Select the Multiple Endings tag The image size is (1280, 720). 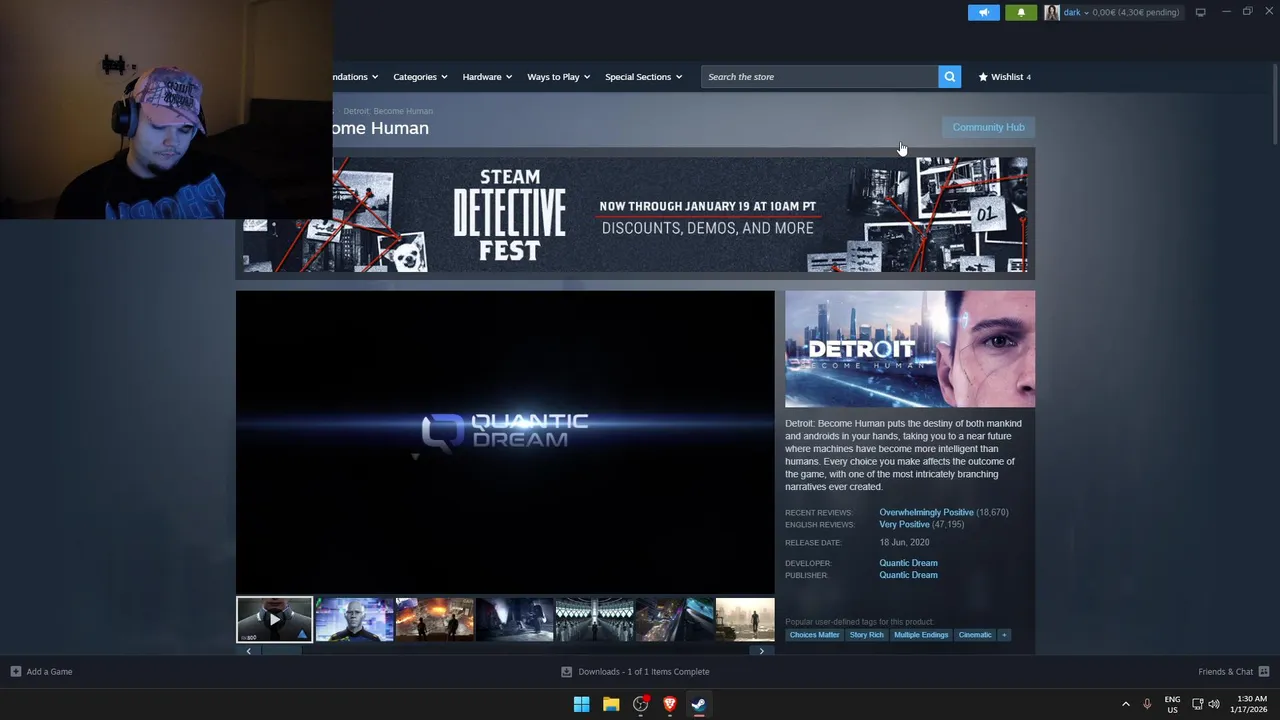(x=921, y=635)
